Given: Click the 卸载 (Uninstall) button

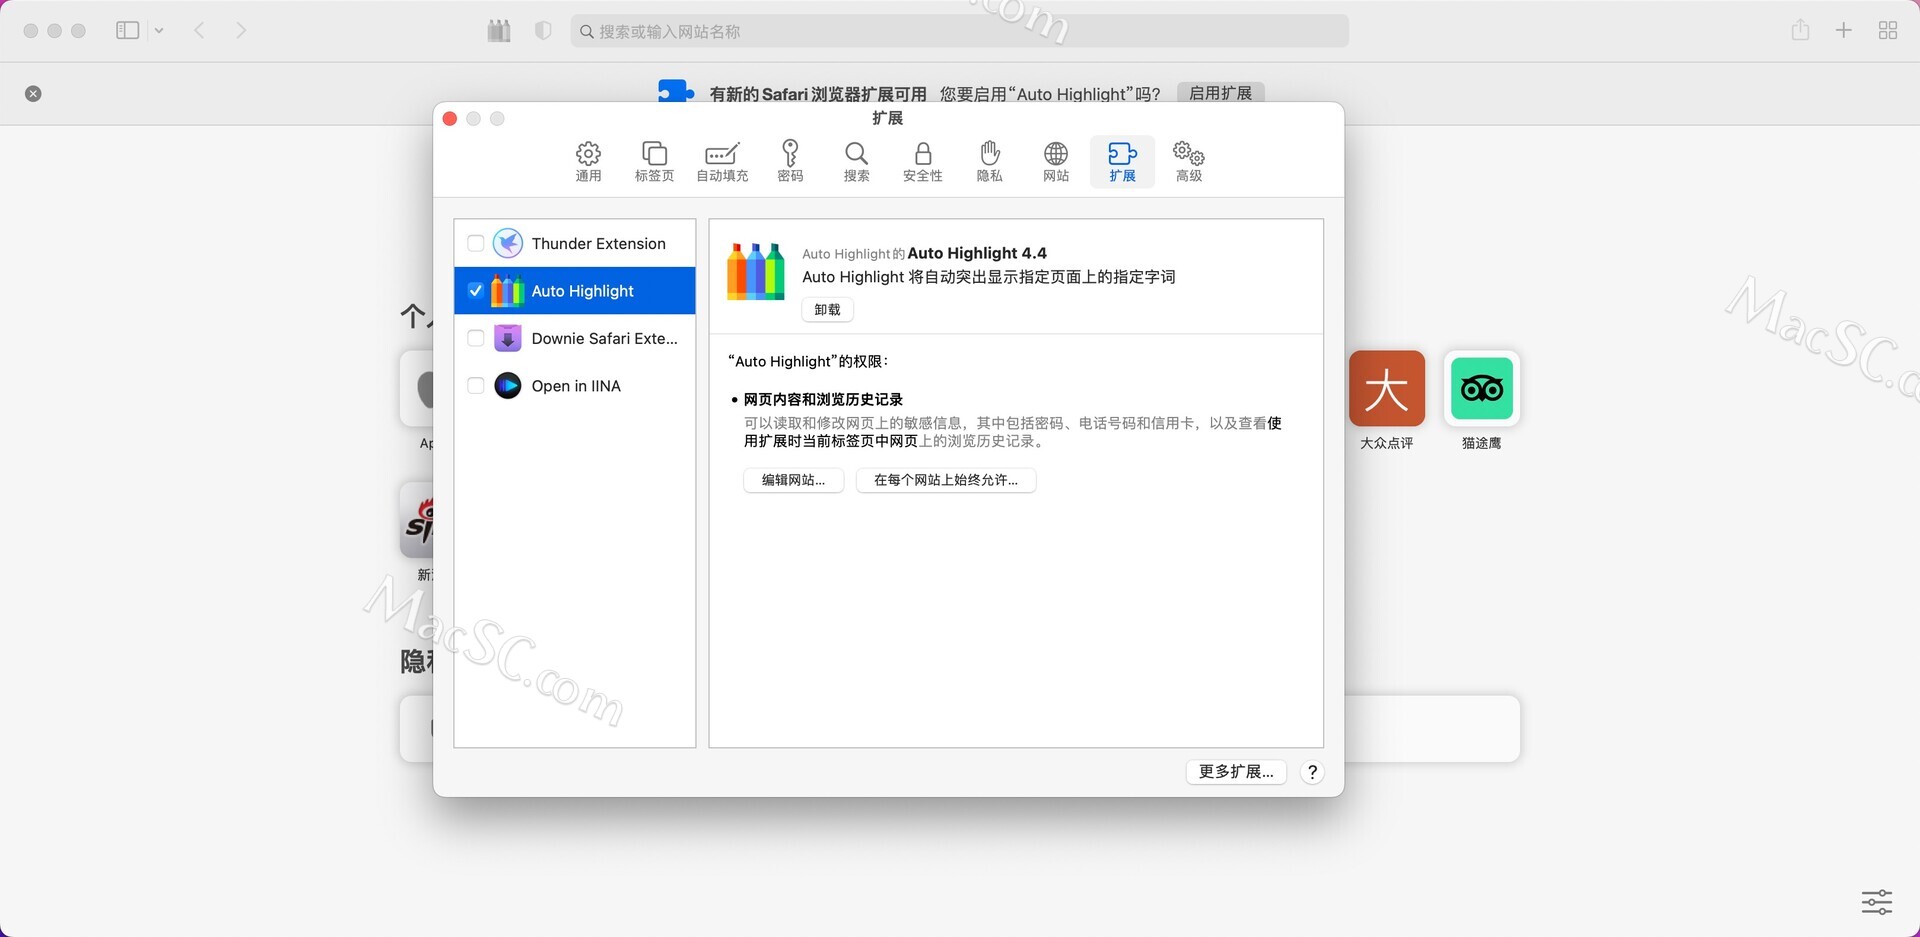Looking at the screenshot, I should (827, 309).
